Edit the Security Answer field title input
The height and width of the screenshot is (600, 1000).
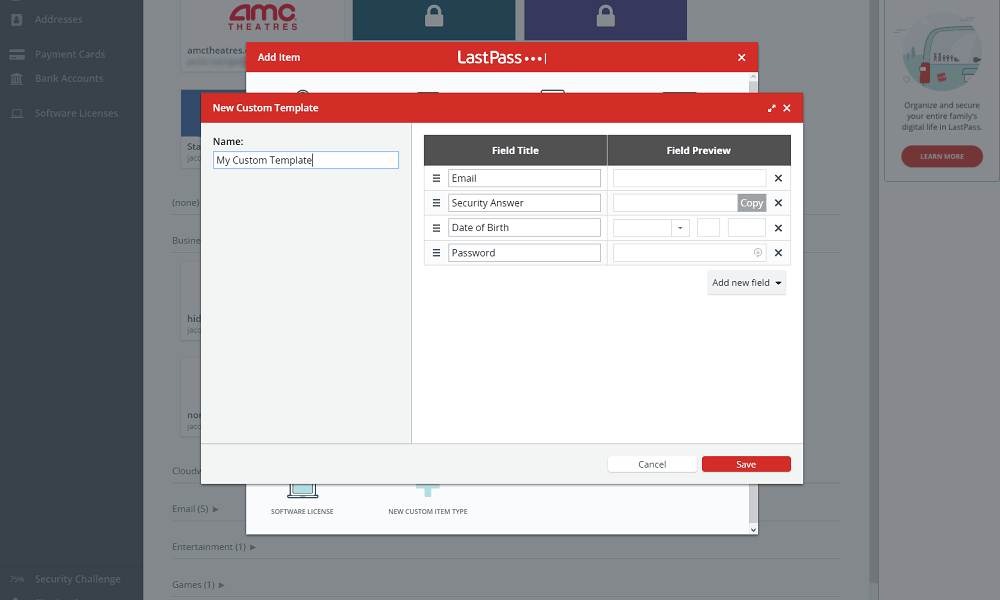[524, 203]
